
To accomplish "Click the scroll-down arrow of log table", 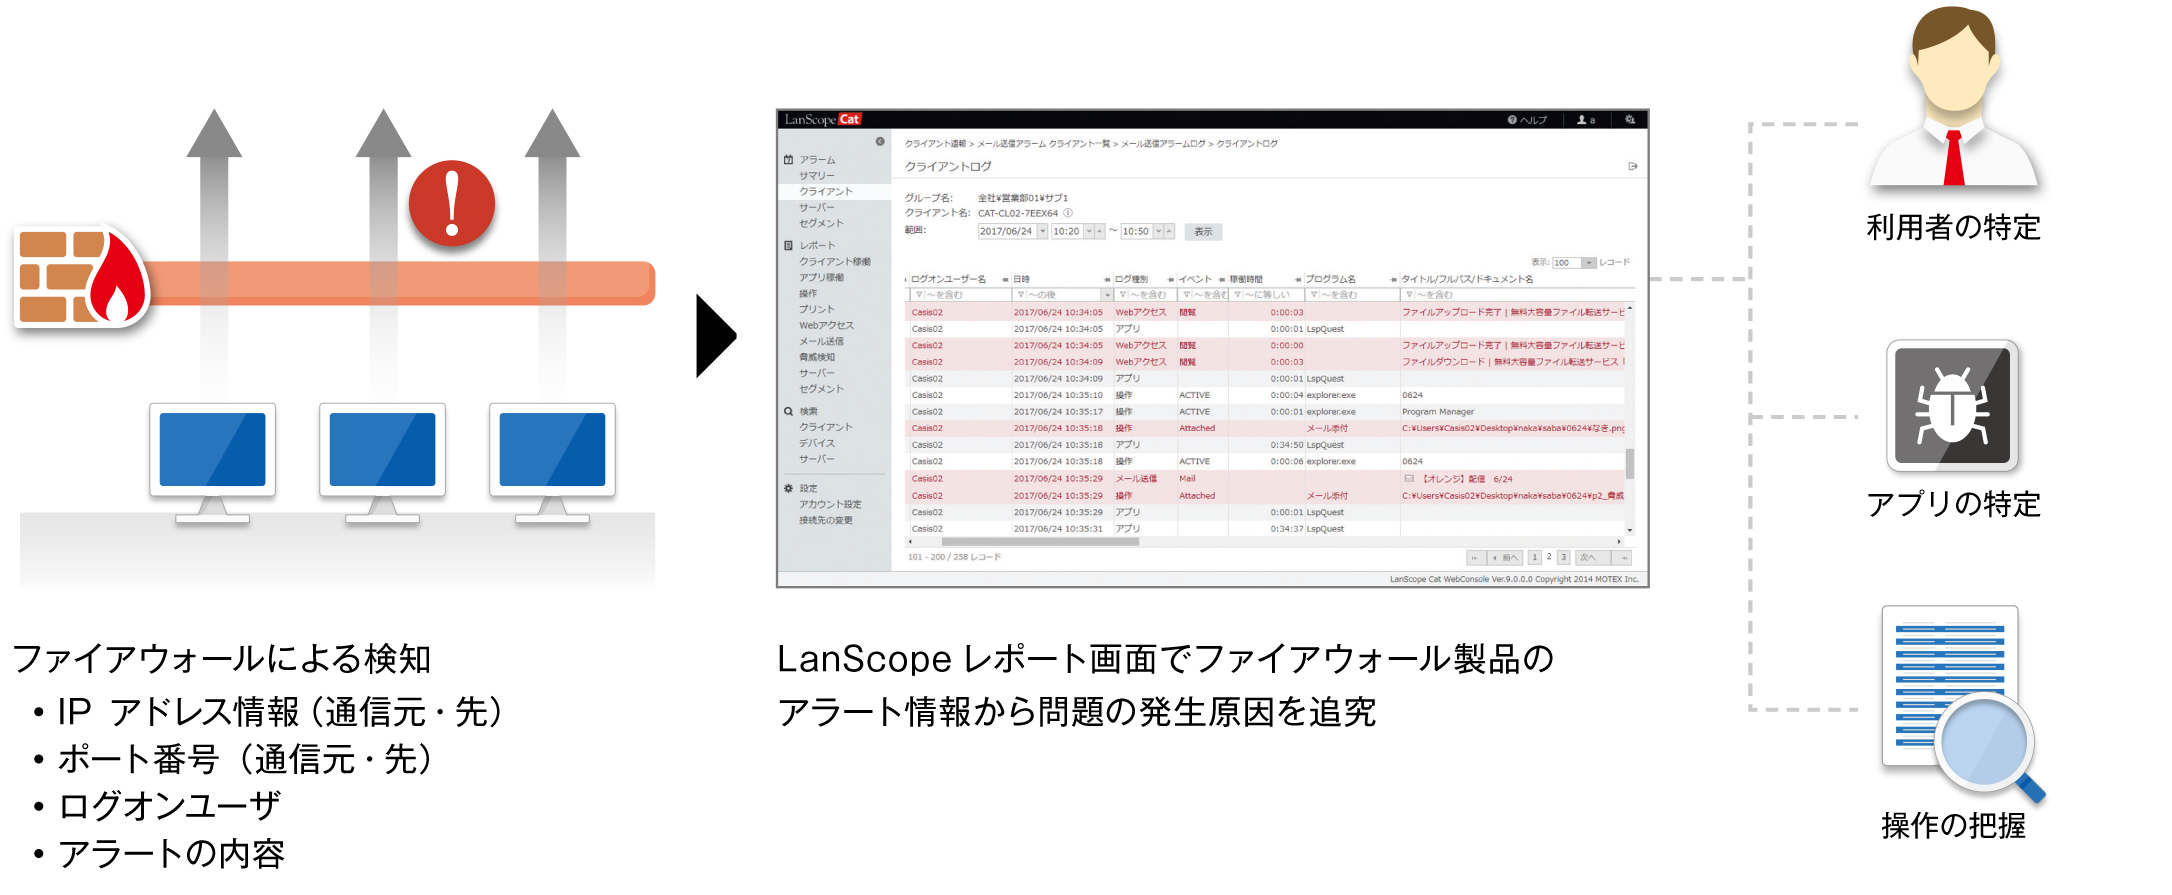I will pos(1630,530).
